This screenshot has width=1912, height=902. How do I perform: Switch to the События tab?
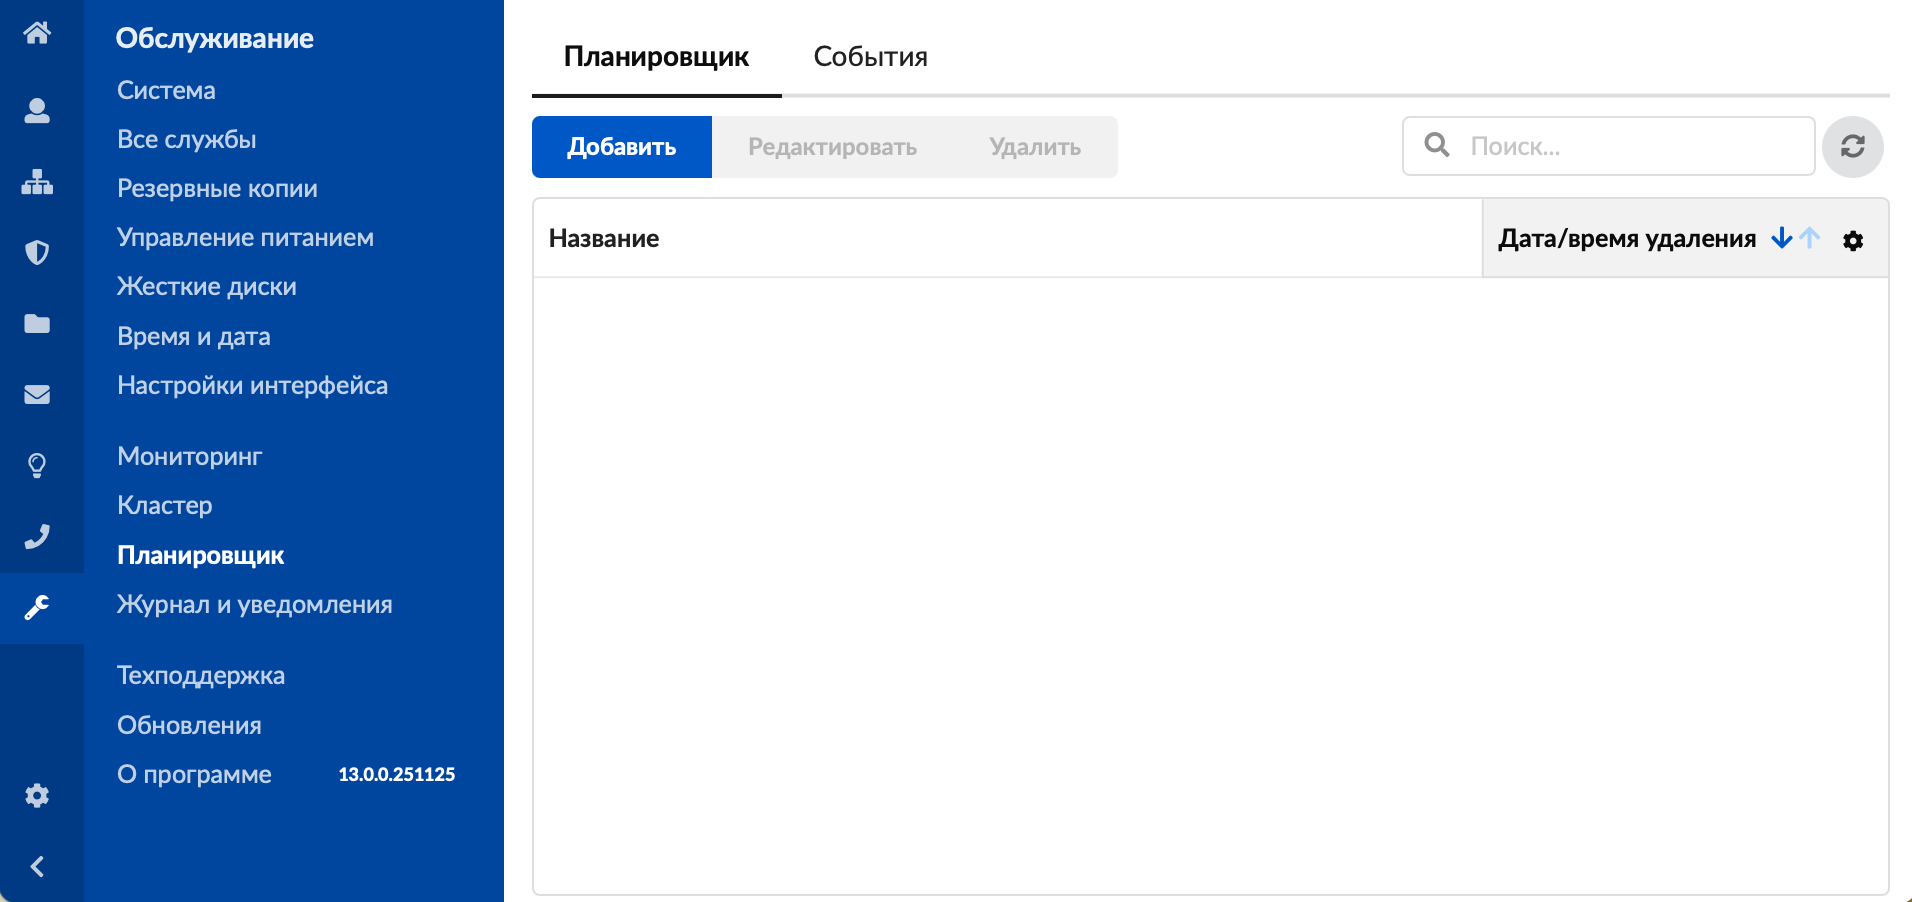pos(870,57)
